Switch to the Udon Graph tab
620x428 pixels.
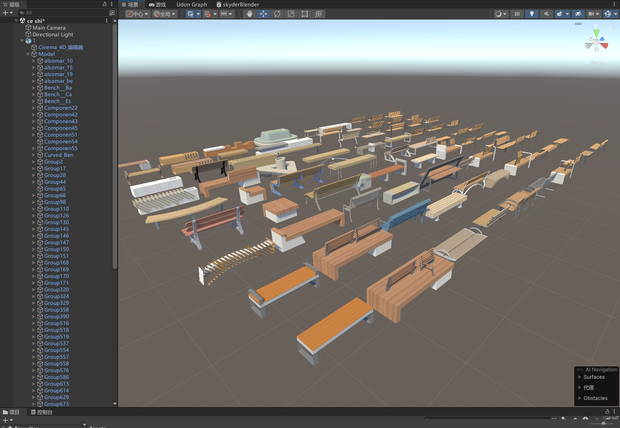[191, 5]
